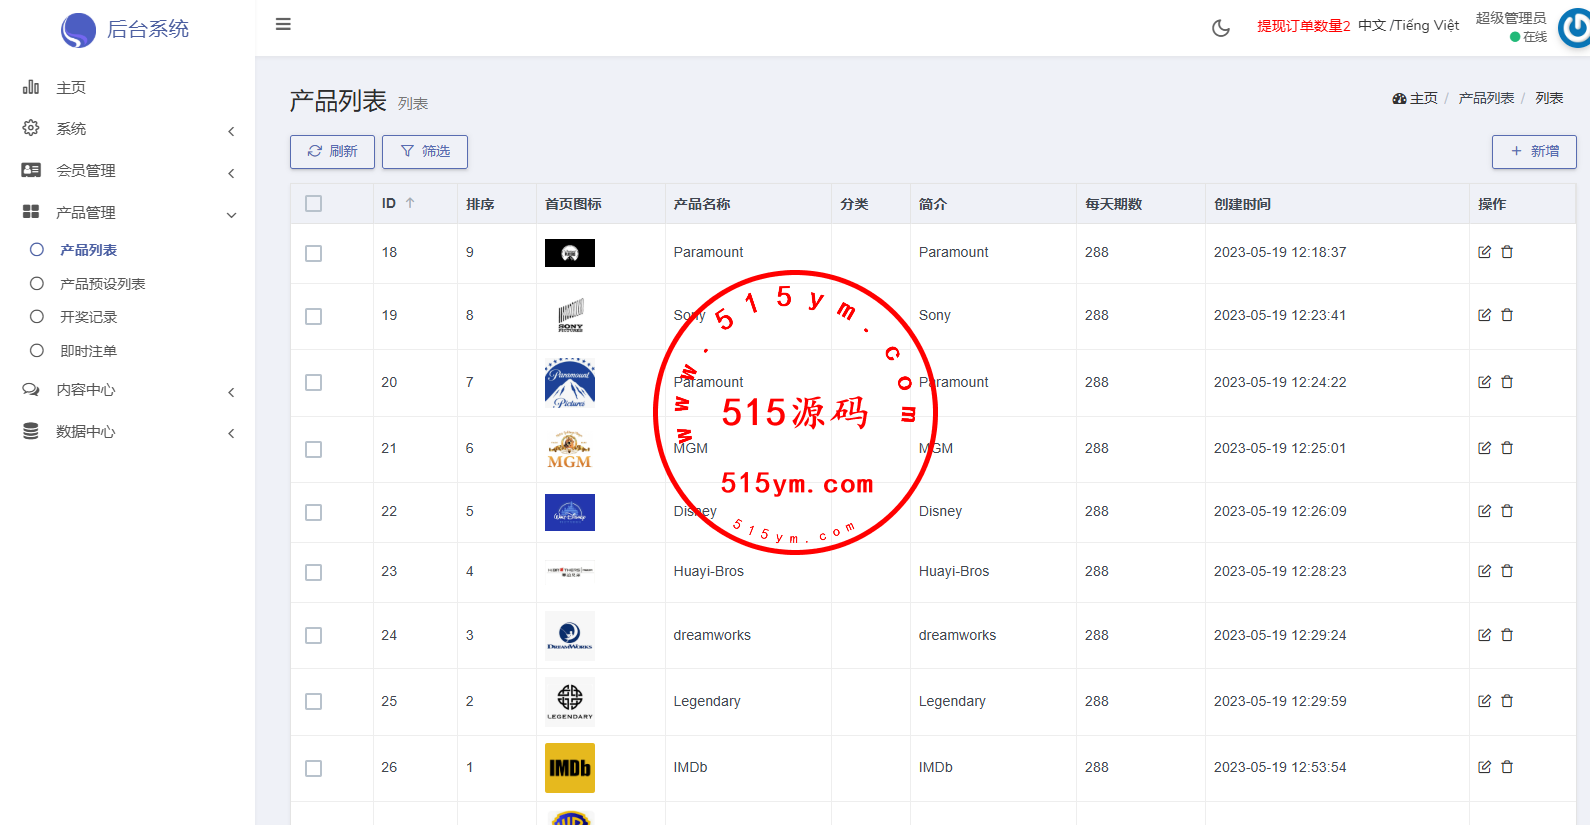Open 开奖记录 sidebar item
Viewport: 1590px width, 825px height.
[88, 317]
